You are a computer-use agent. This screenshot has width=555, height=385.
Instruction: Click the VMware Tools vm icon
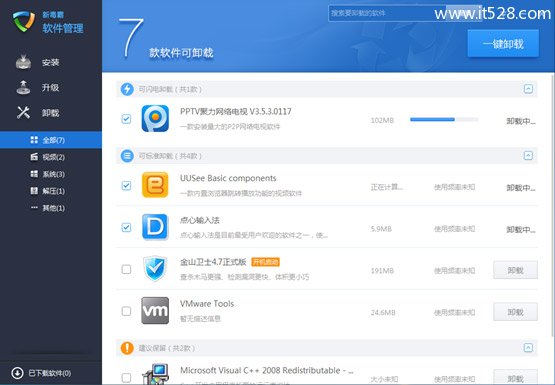coord(155,311)
